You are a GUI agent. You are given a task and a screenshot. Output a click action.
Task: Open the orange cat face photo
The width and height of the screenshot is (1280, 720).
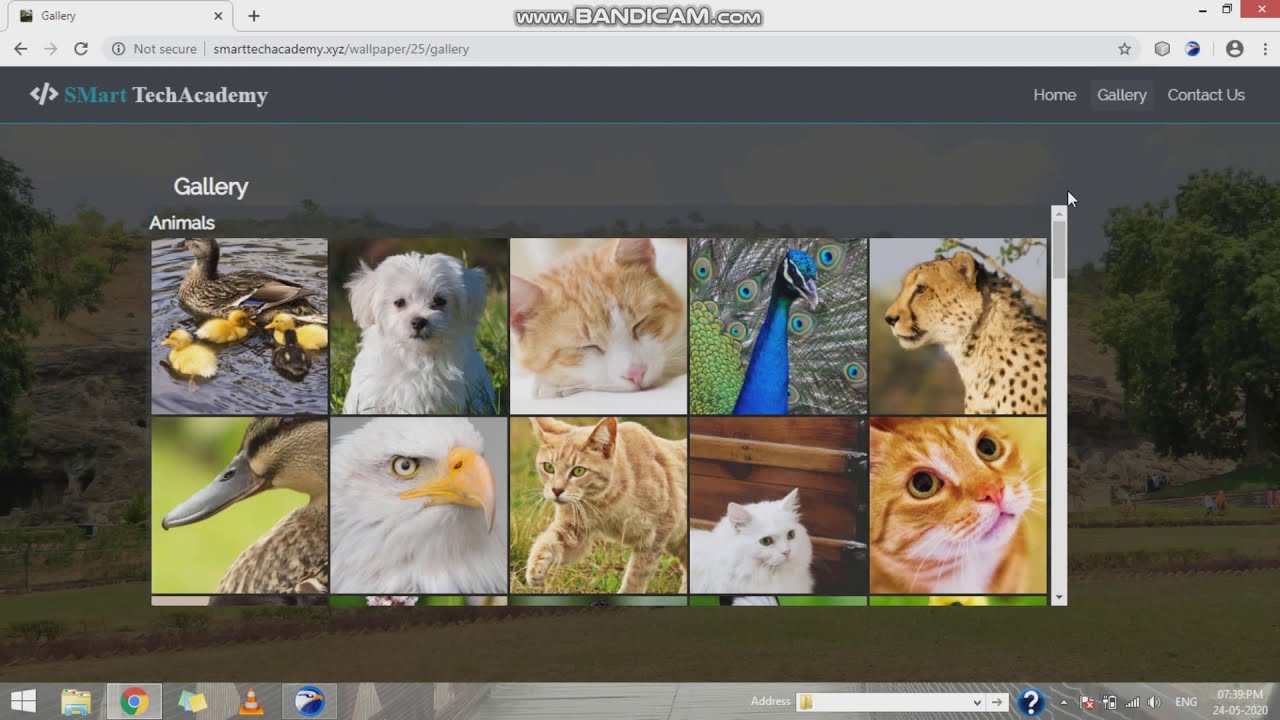click(958, 505)
